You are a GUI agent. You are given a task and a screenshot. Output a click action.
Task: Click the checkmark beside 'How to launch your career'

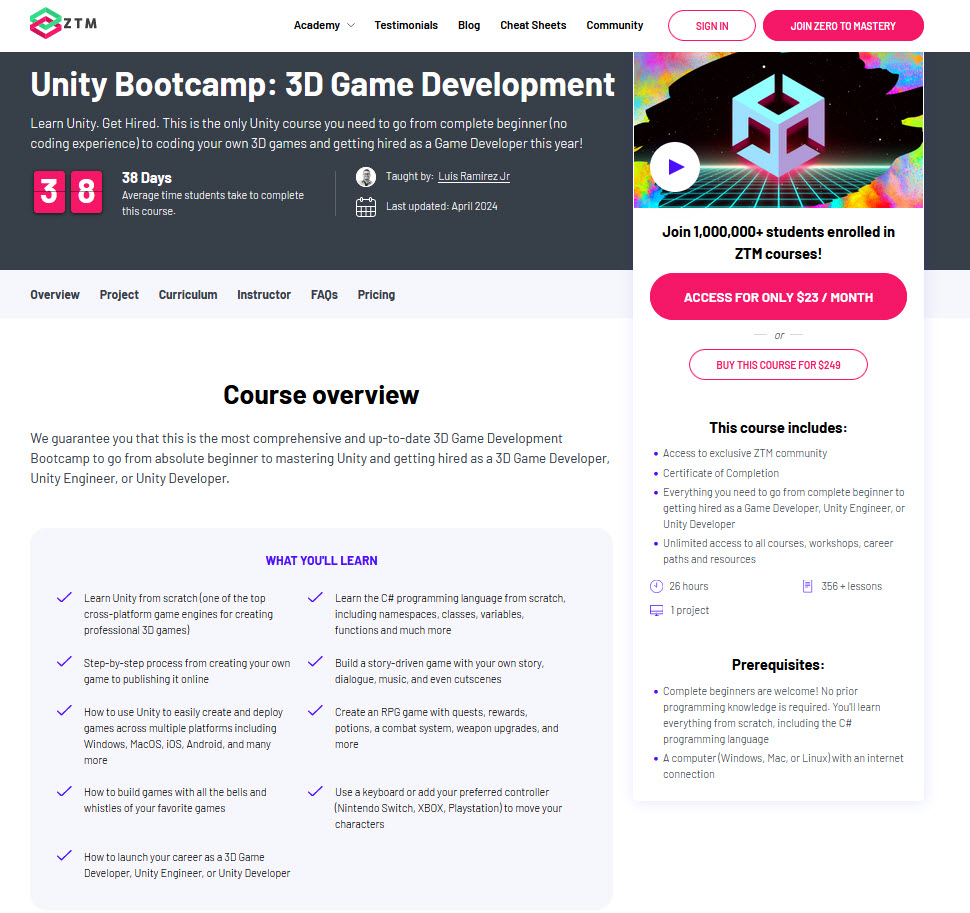(64, 856)
